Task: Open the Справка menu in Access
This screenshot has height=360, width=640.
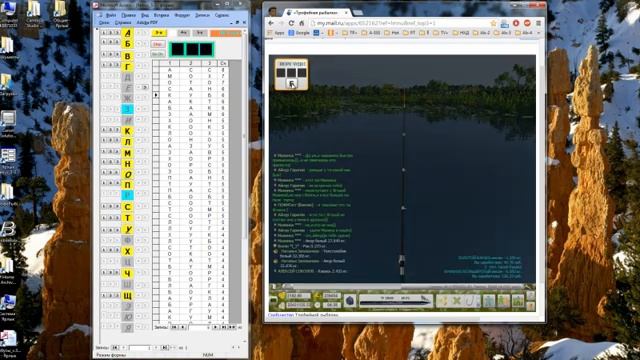Action: point(123,22)
